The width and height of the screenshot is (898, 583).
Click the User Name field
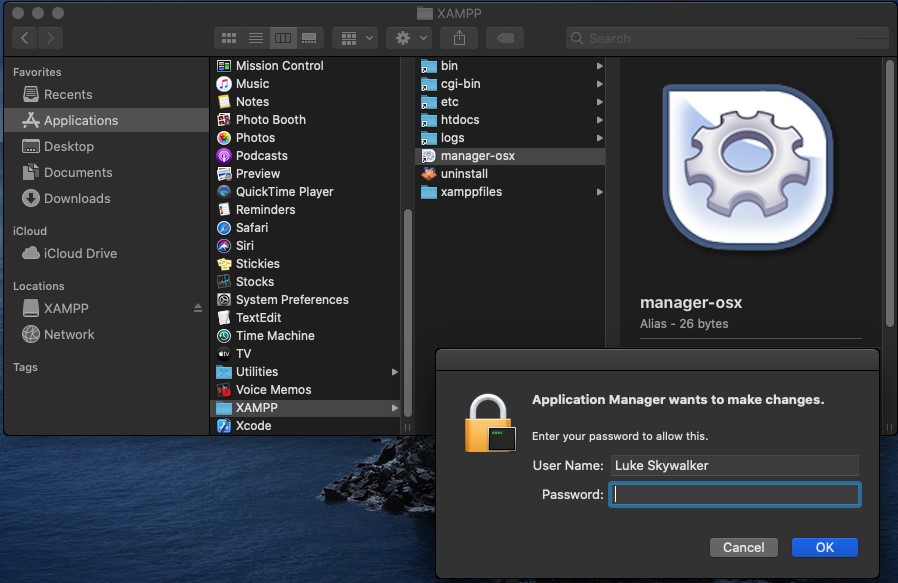[x=735, y=466]
